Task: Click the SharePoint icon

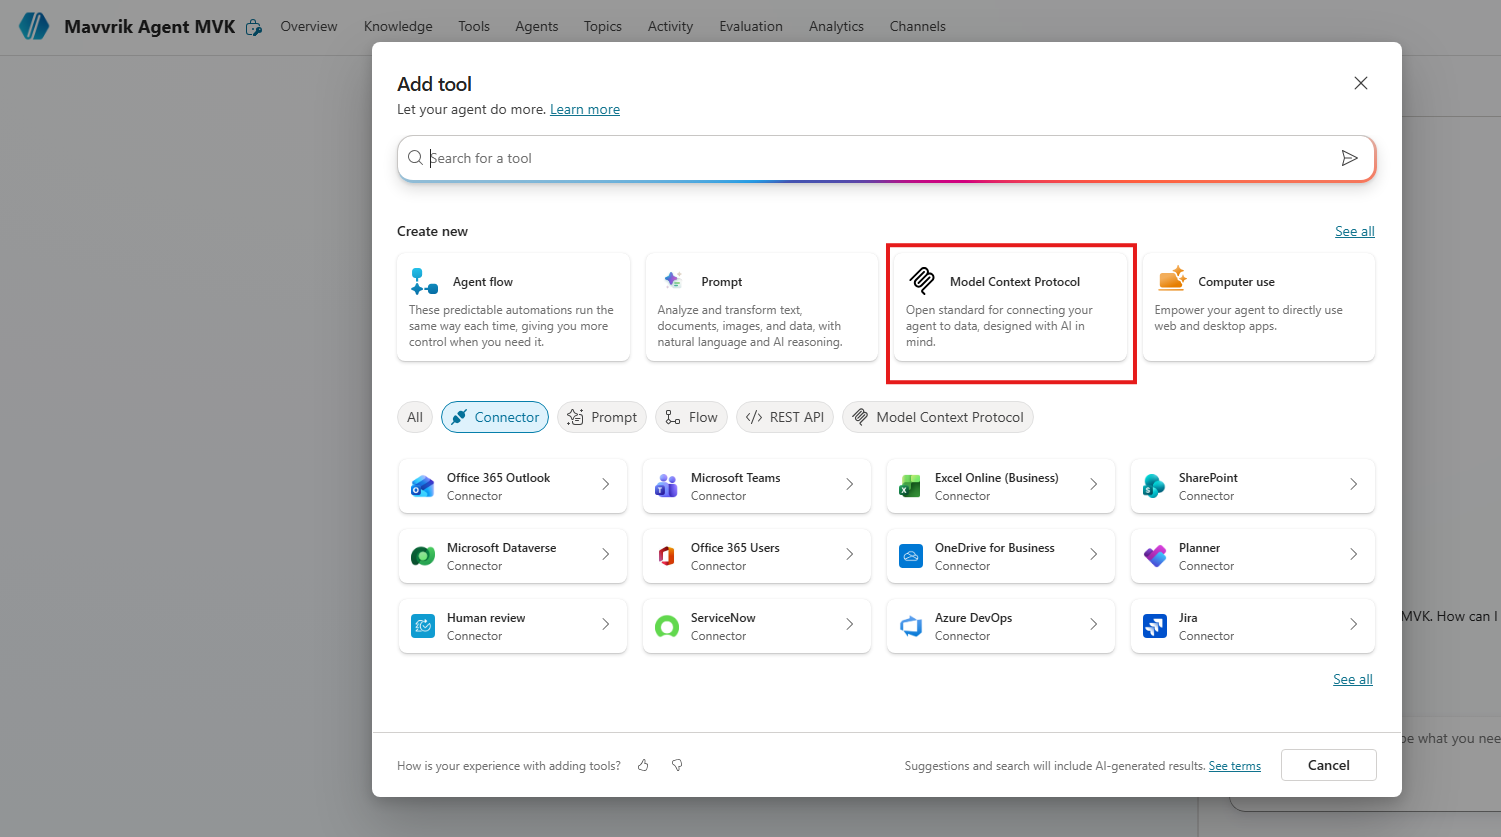Action: tap(1154, 487)
